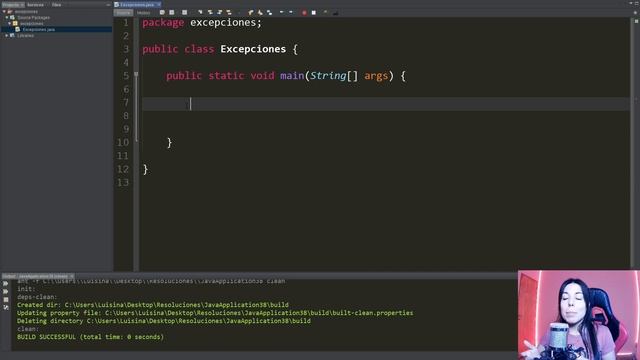Select Source Packages in project tree
640x360 pixels.
click(33, 18)
